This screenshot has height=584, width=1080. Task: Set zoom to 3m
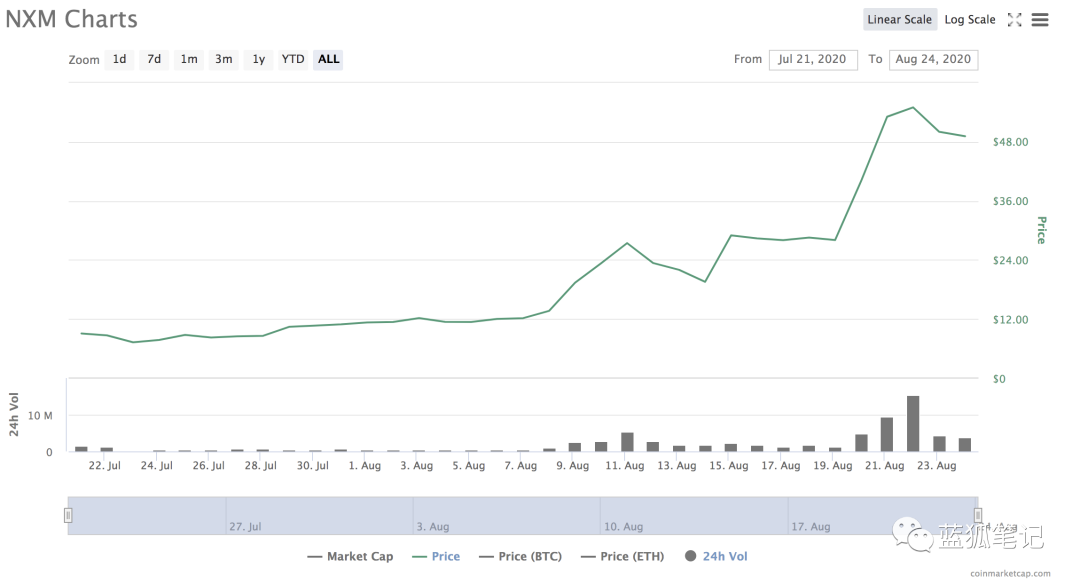224,59
